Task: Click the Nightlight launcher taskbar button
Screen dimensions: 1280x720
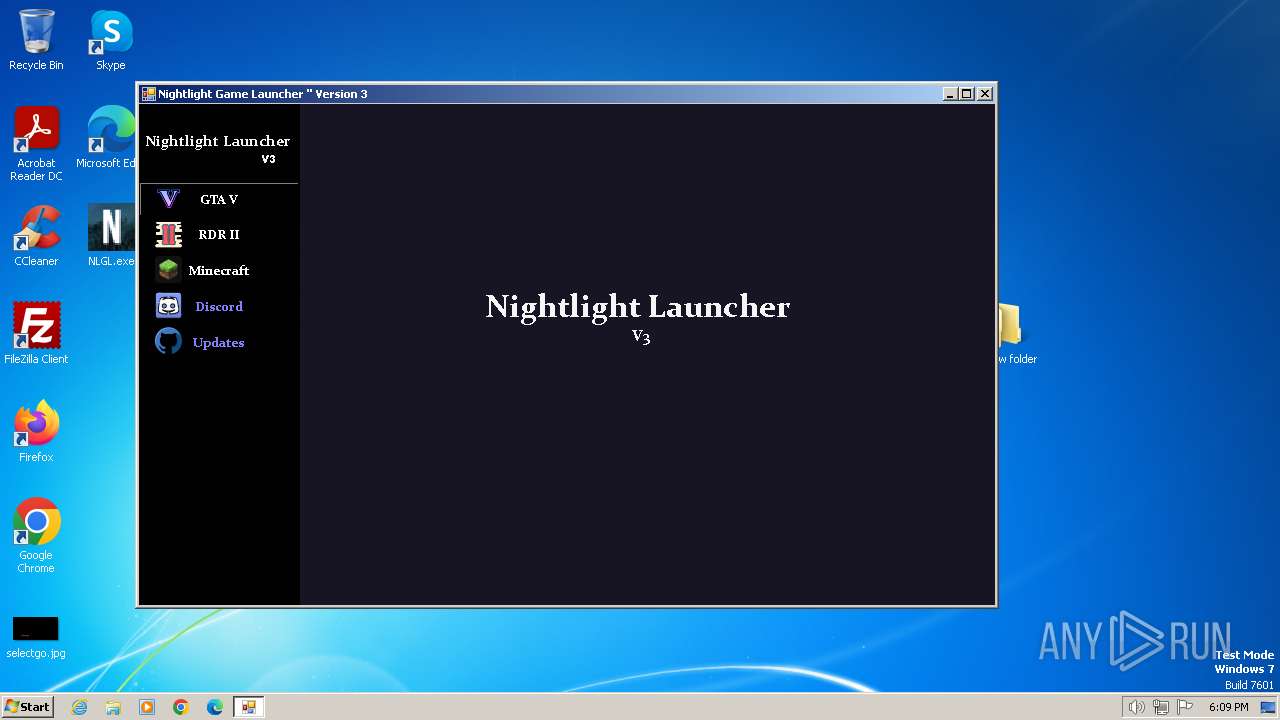Action: [248, 707]
